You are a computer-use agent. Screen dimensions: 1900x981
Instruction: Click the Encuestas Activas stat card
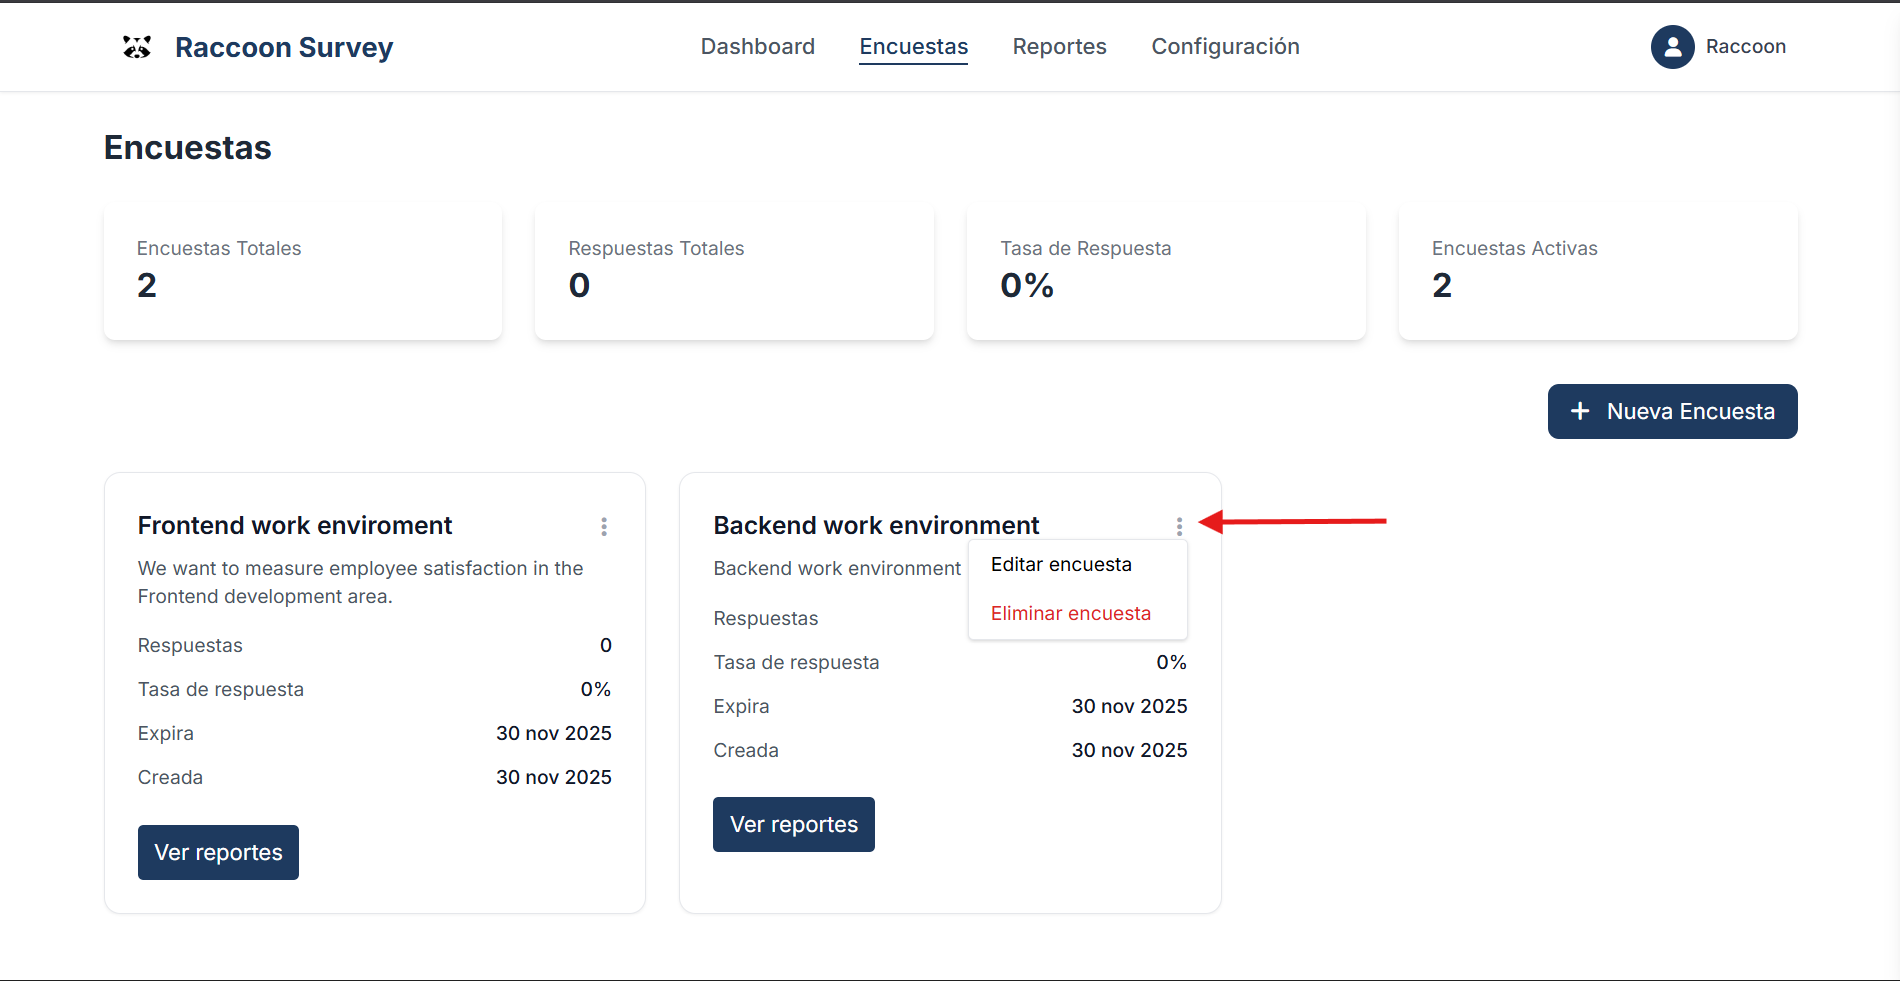click(1597, 273)
